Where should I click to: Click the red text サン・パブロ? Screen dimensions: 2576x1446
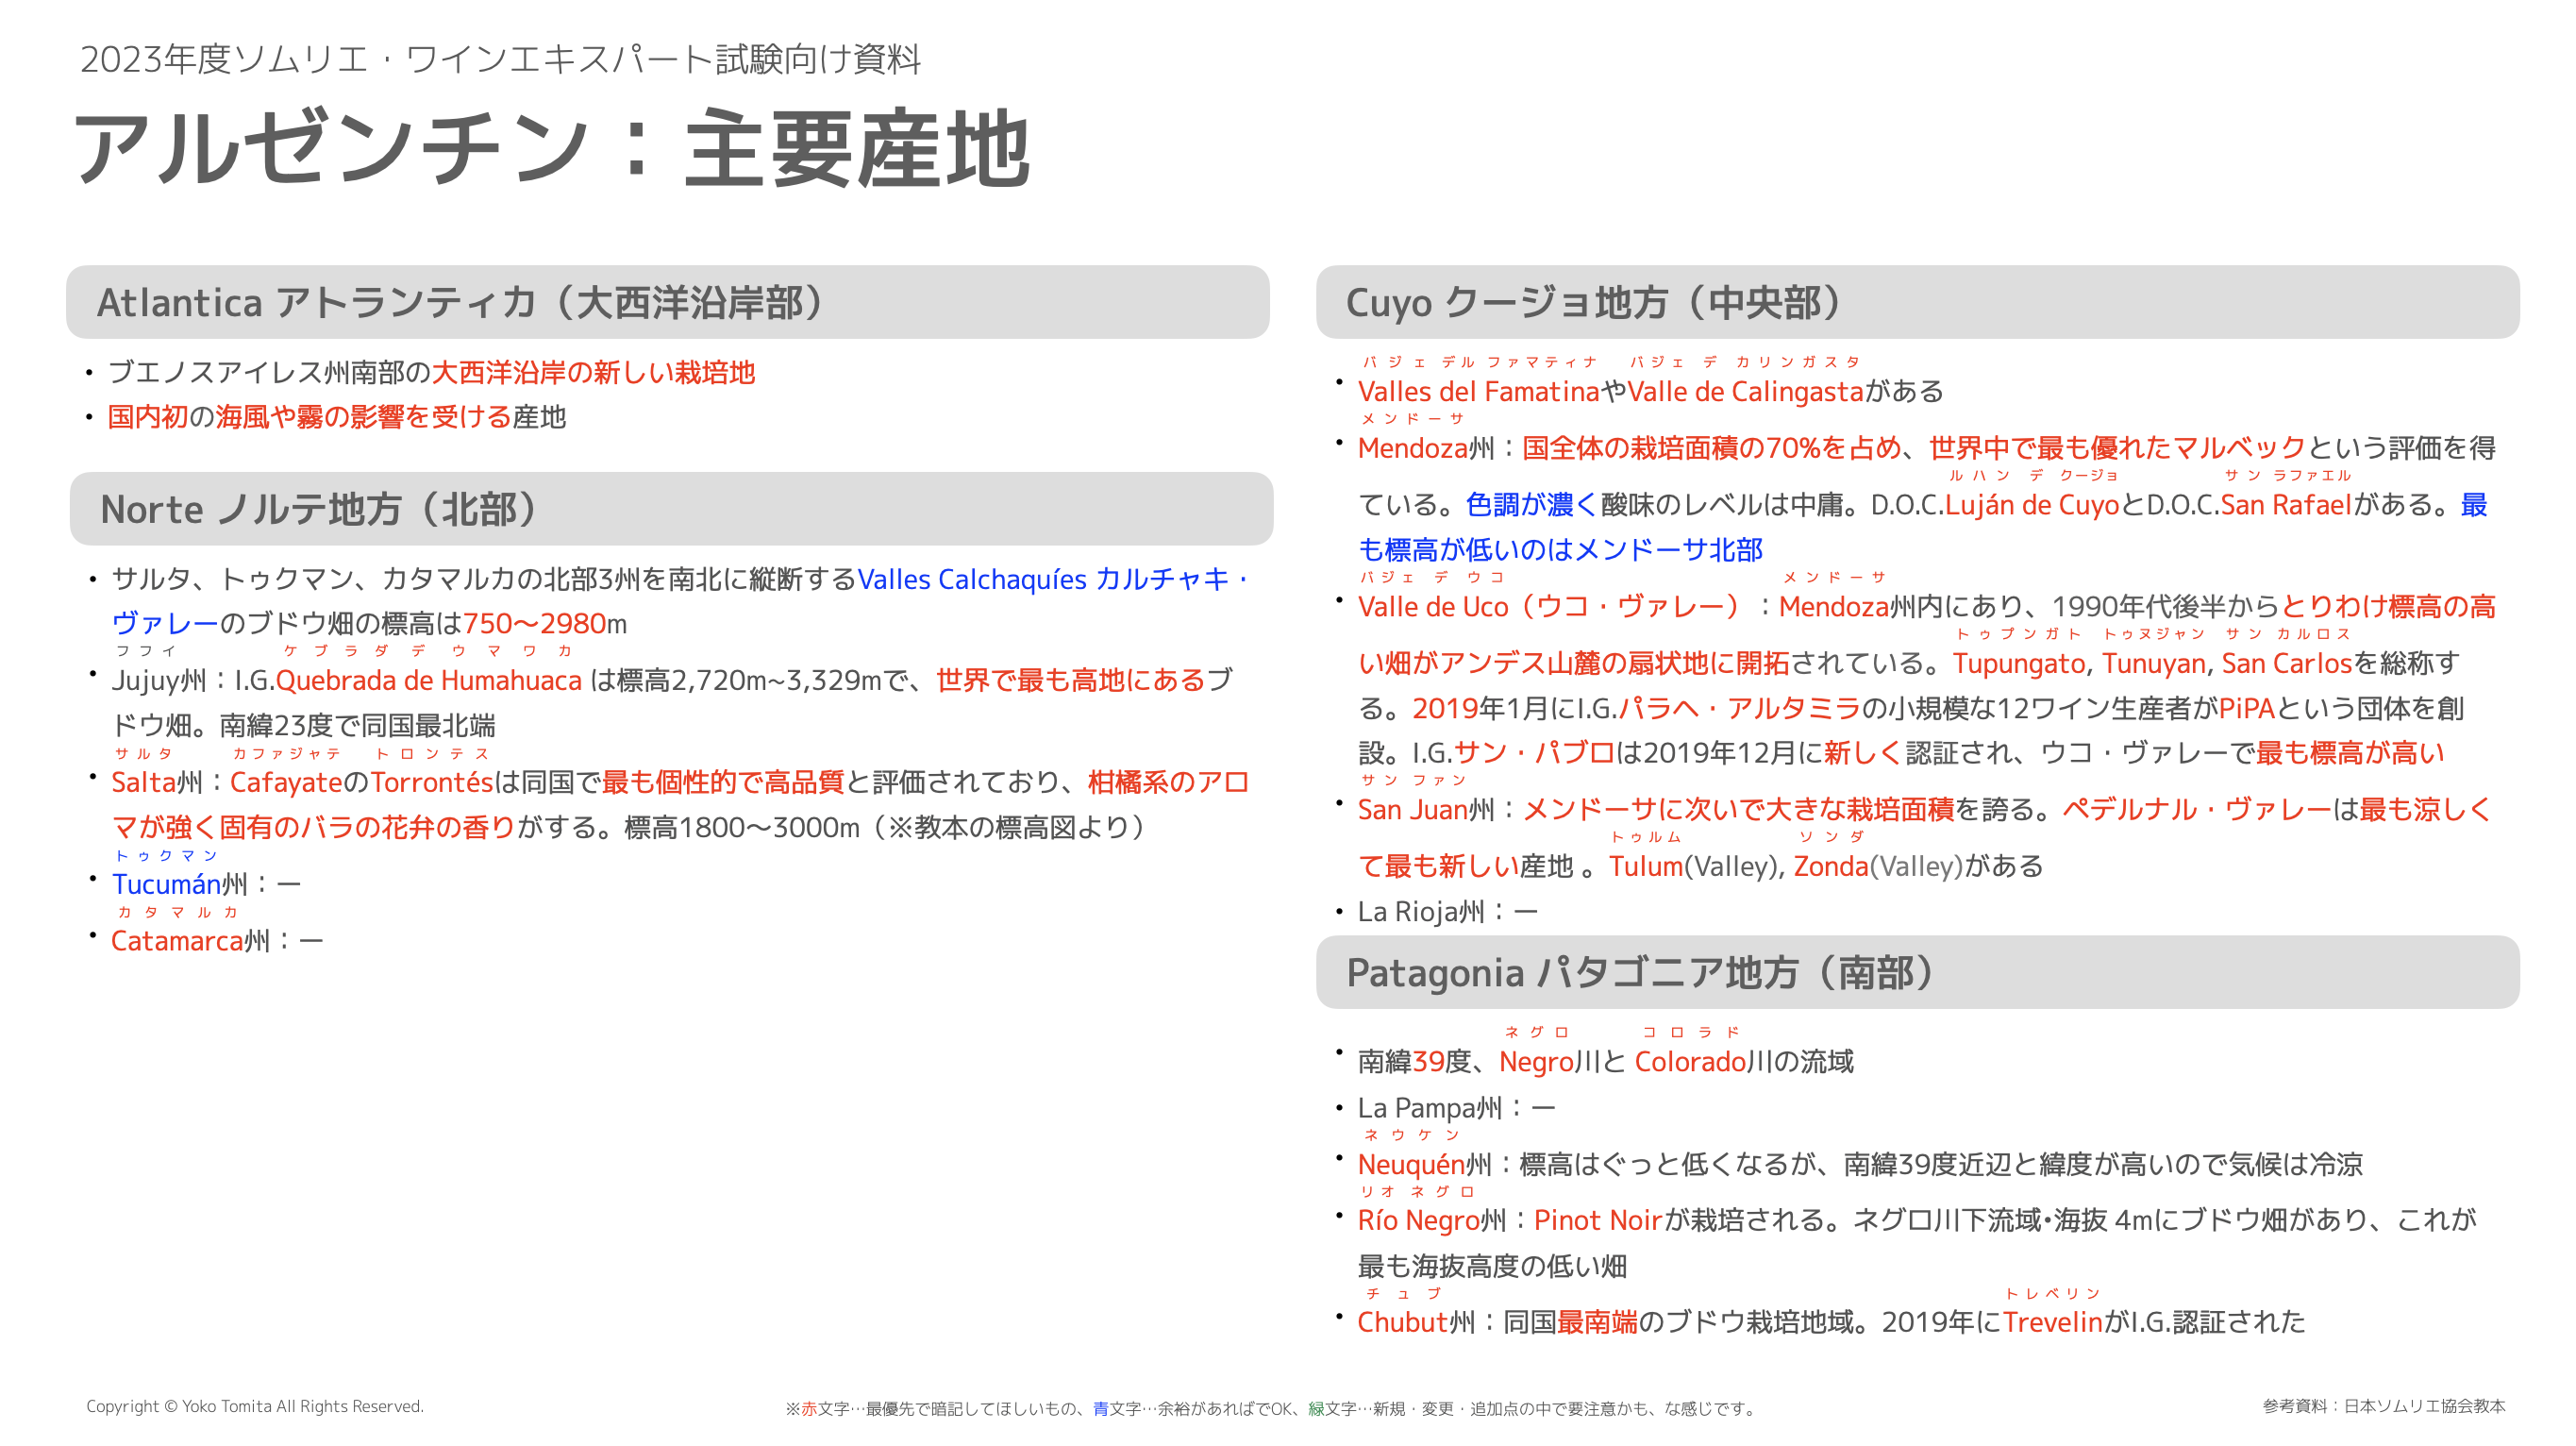(x=1535, y=753)
